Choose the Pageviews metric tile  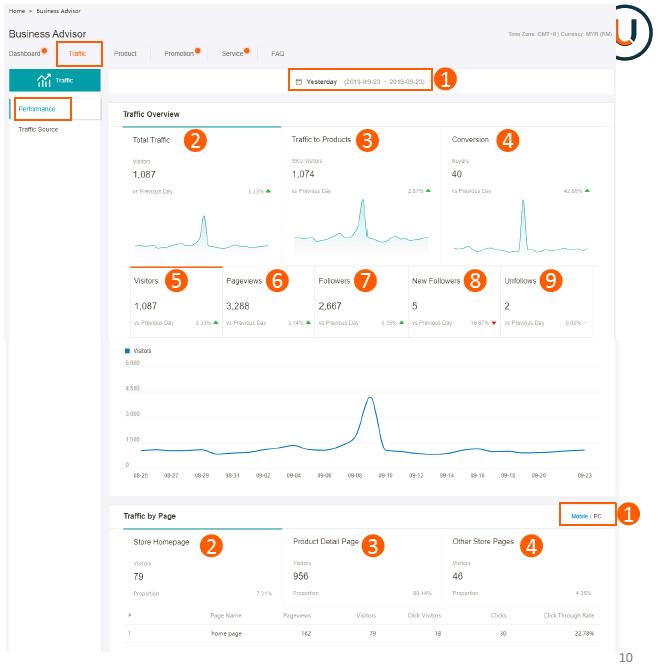(268, 302)
